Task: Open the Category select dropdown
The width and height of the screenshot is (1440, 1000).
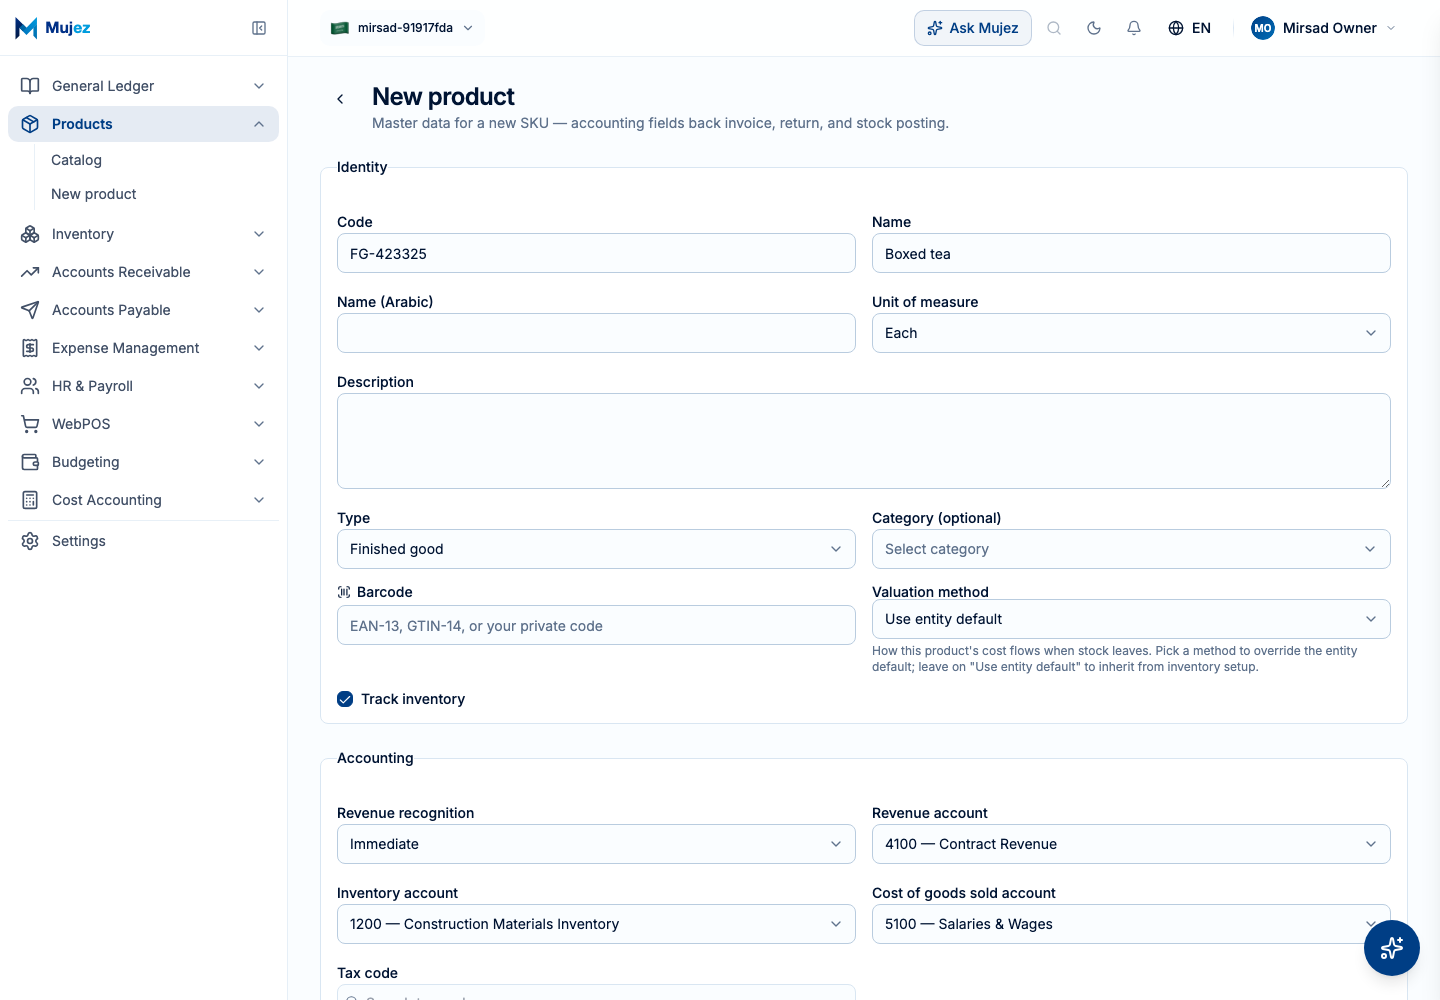Action: click(1131, 549)
